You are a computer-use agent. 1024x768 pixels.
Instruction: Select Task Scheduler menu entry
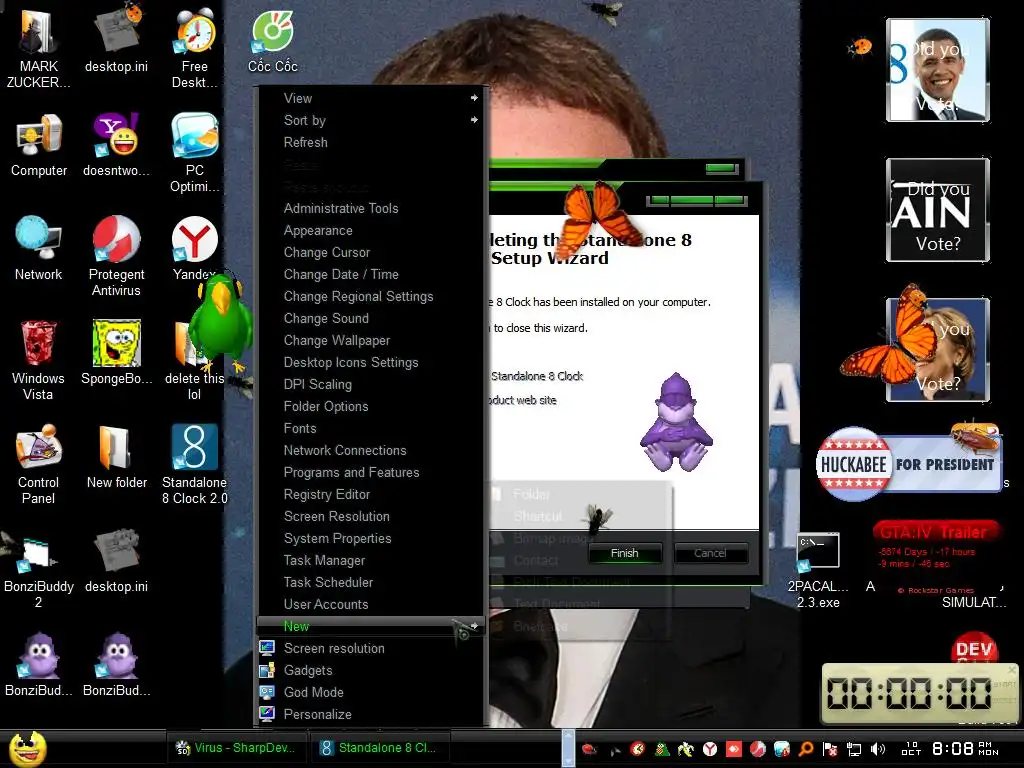(x=371, y=582)
